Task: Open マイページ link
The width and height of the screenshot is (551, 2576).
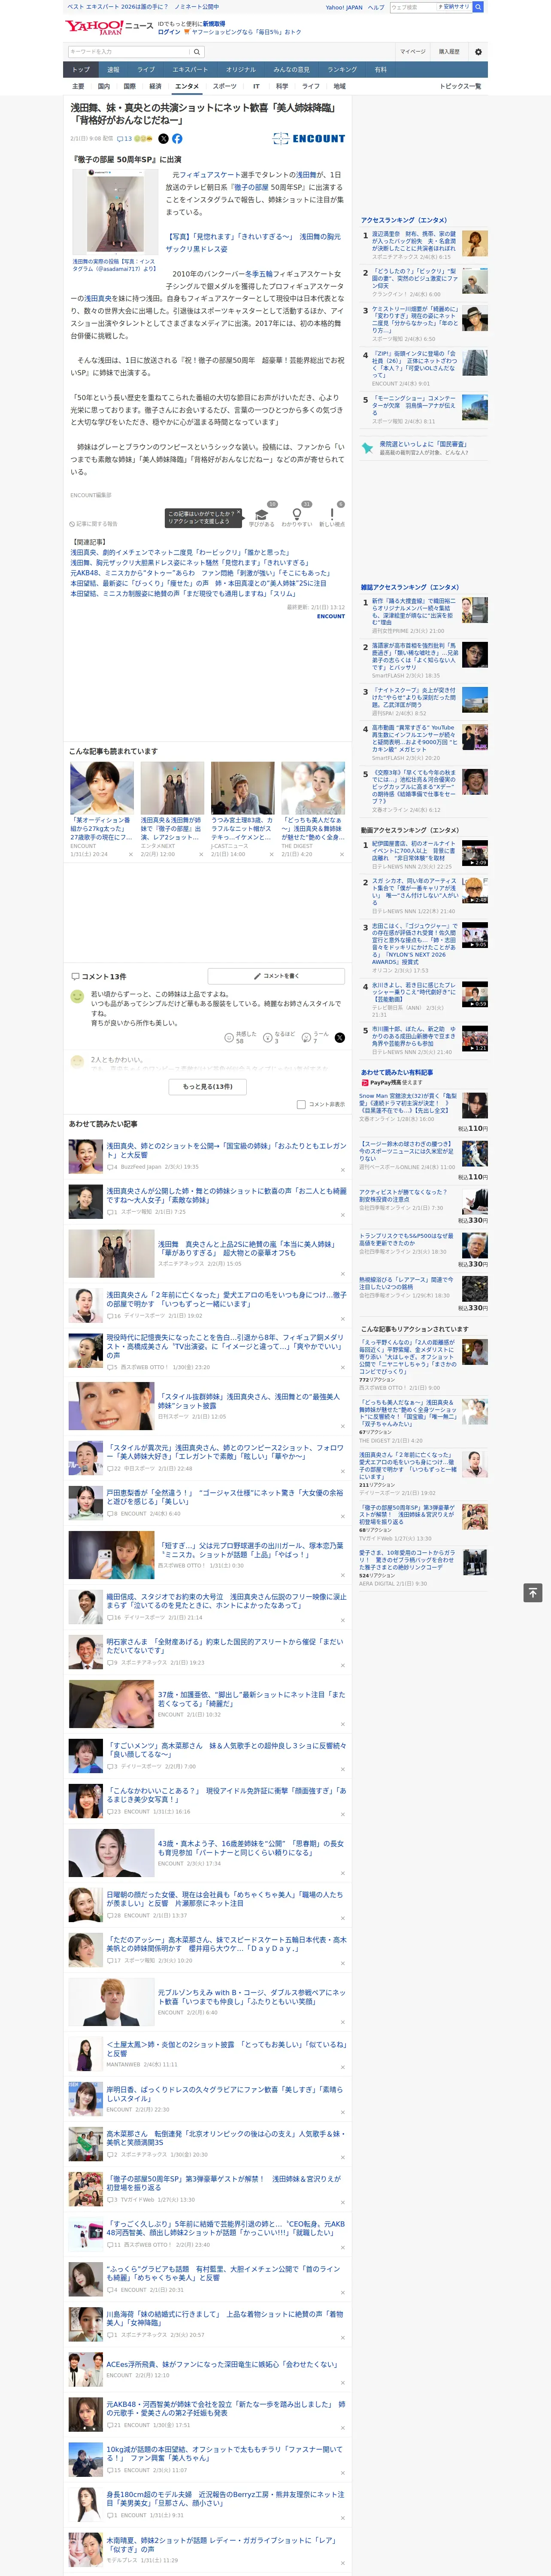Action: click(x=412, y=51)
